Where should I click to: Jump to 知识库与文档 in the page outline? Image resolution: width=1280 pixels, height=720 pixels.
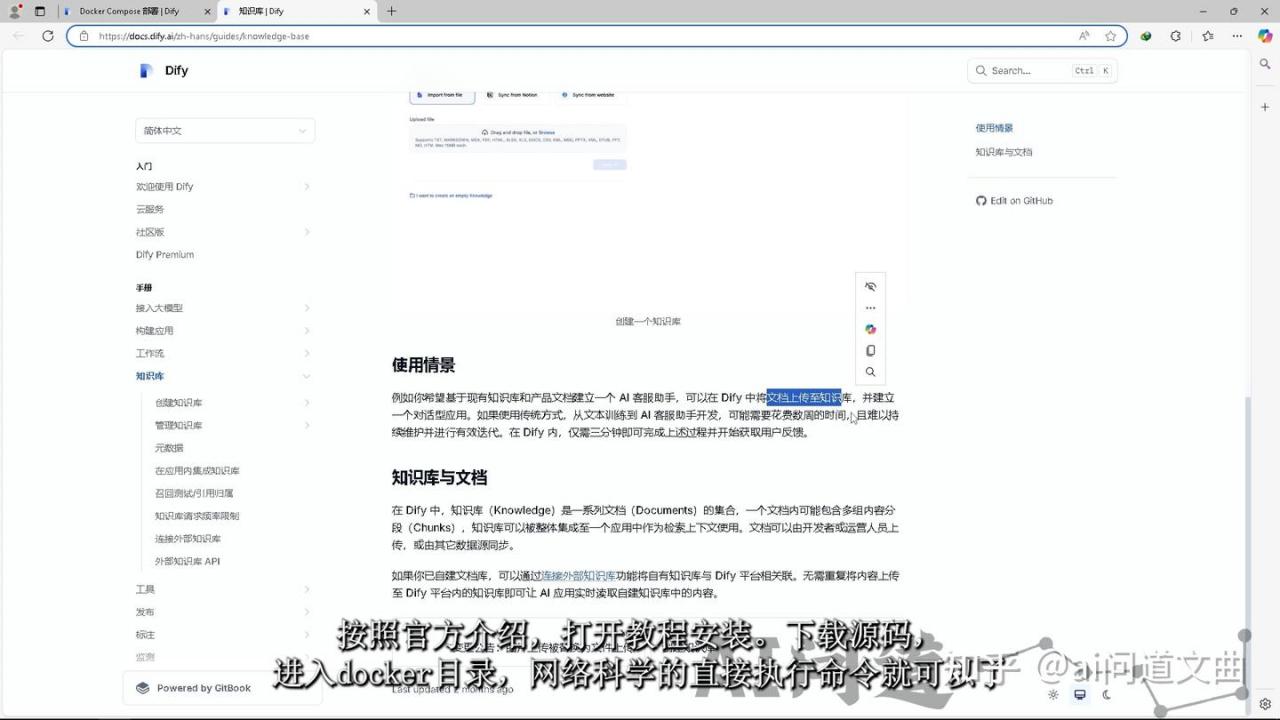pos(1004,152)
